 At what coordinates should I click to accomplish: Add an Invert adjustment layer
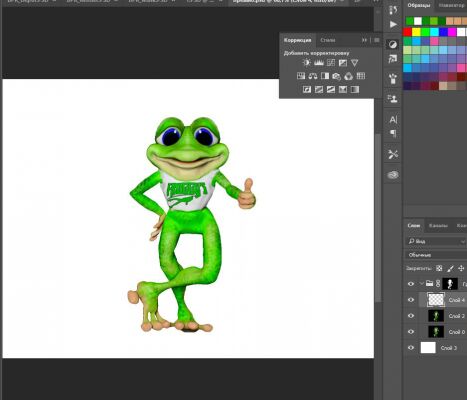[x=307, y=89]
